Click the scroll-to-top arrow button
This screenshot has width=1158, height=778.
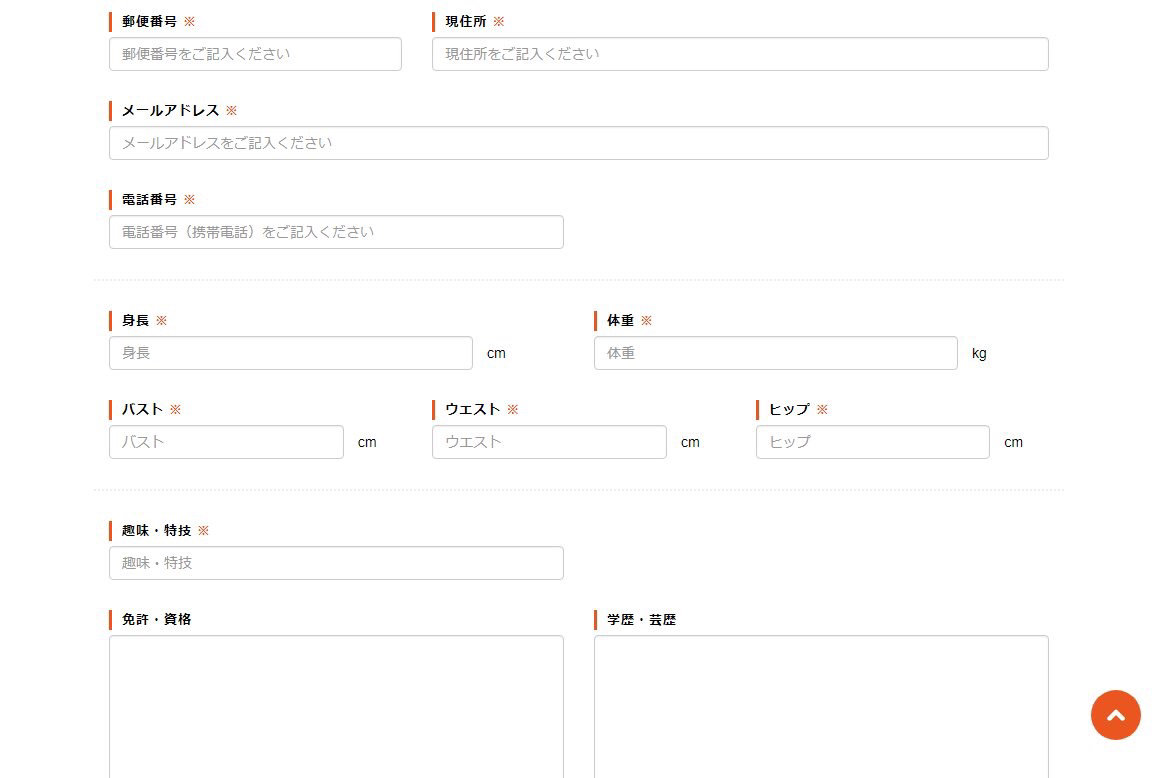pos(1115,715)
